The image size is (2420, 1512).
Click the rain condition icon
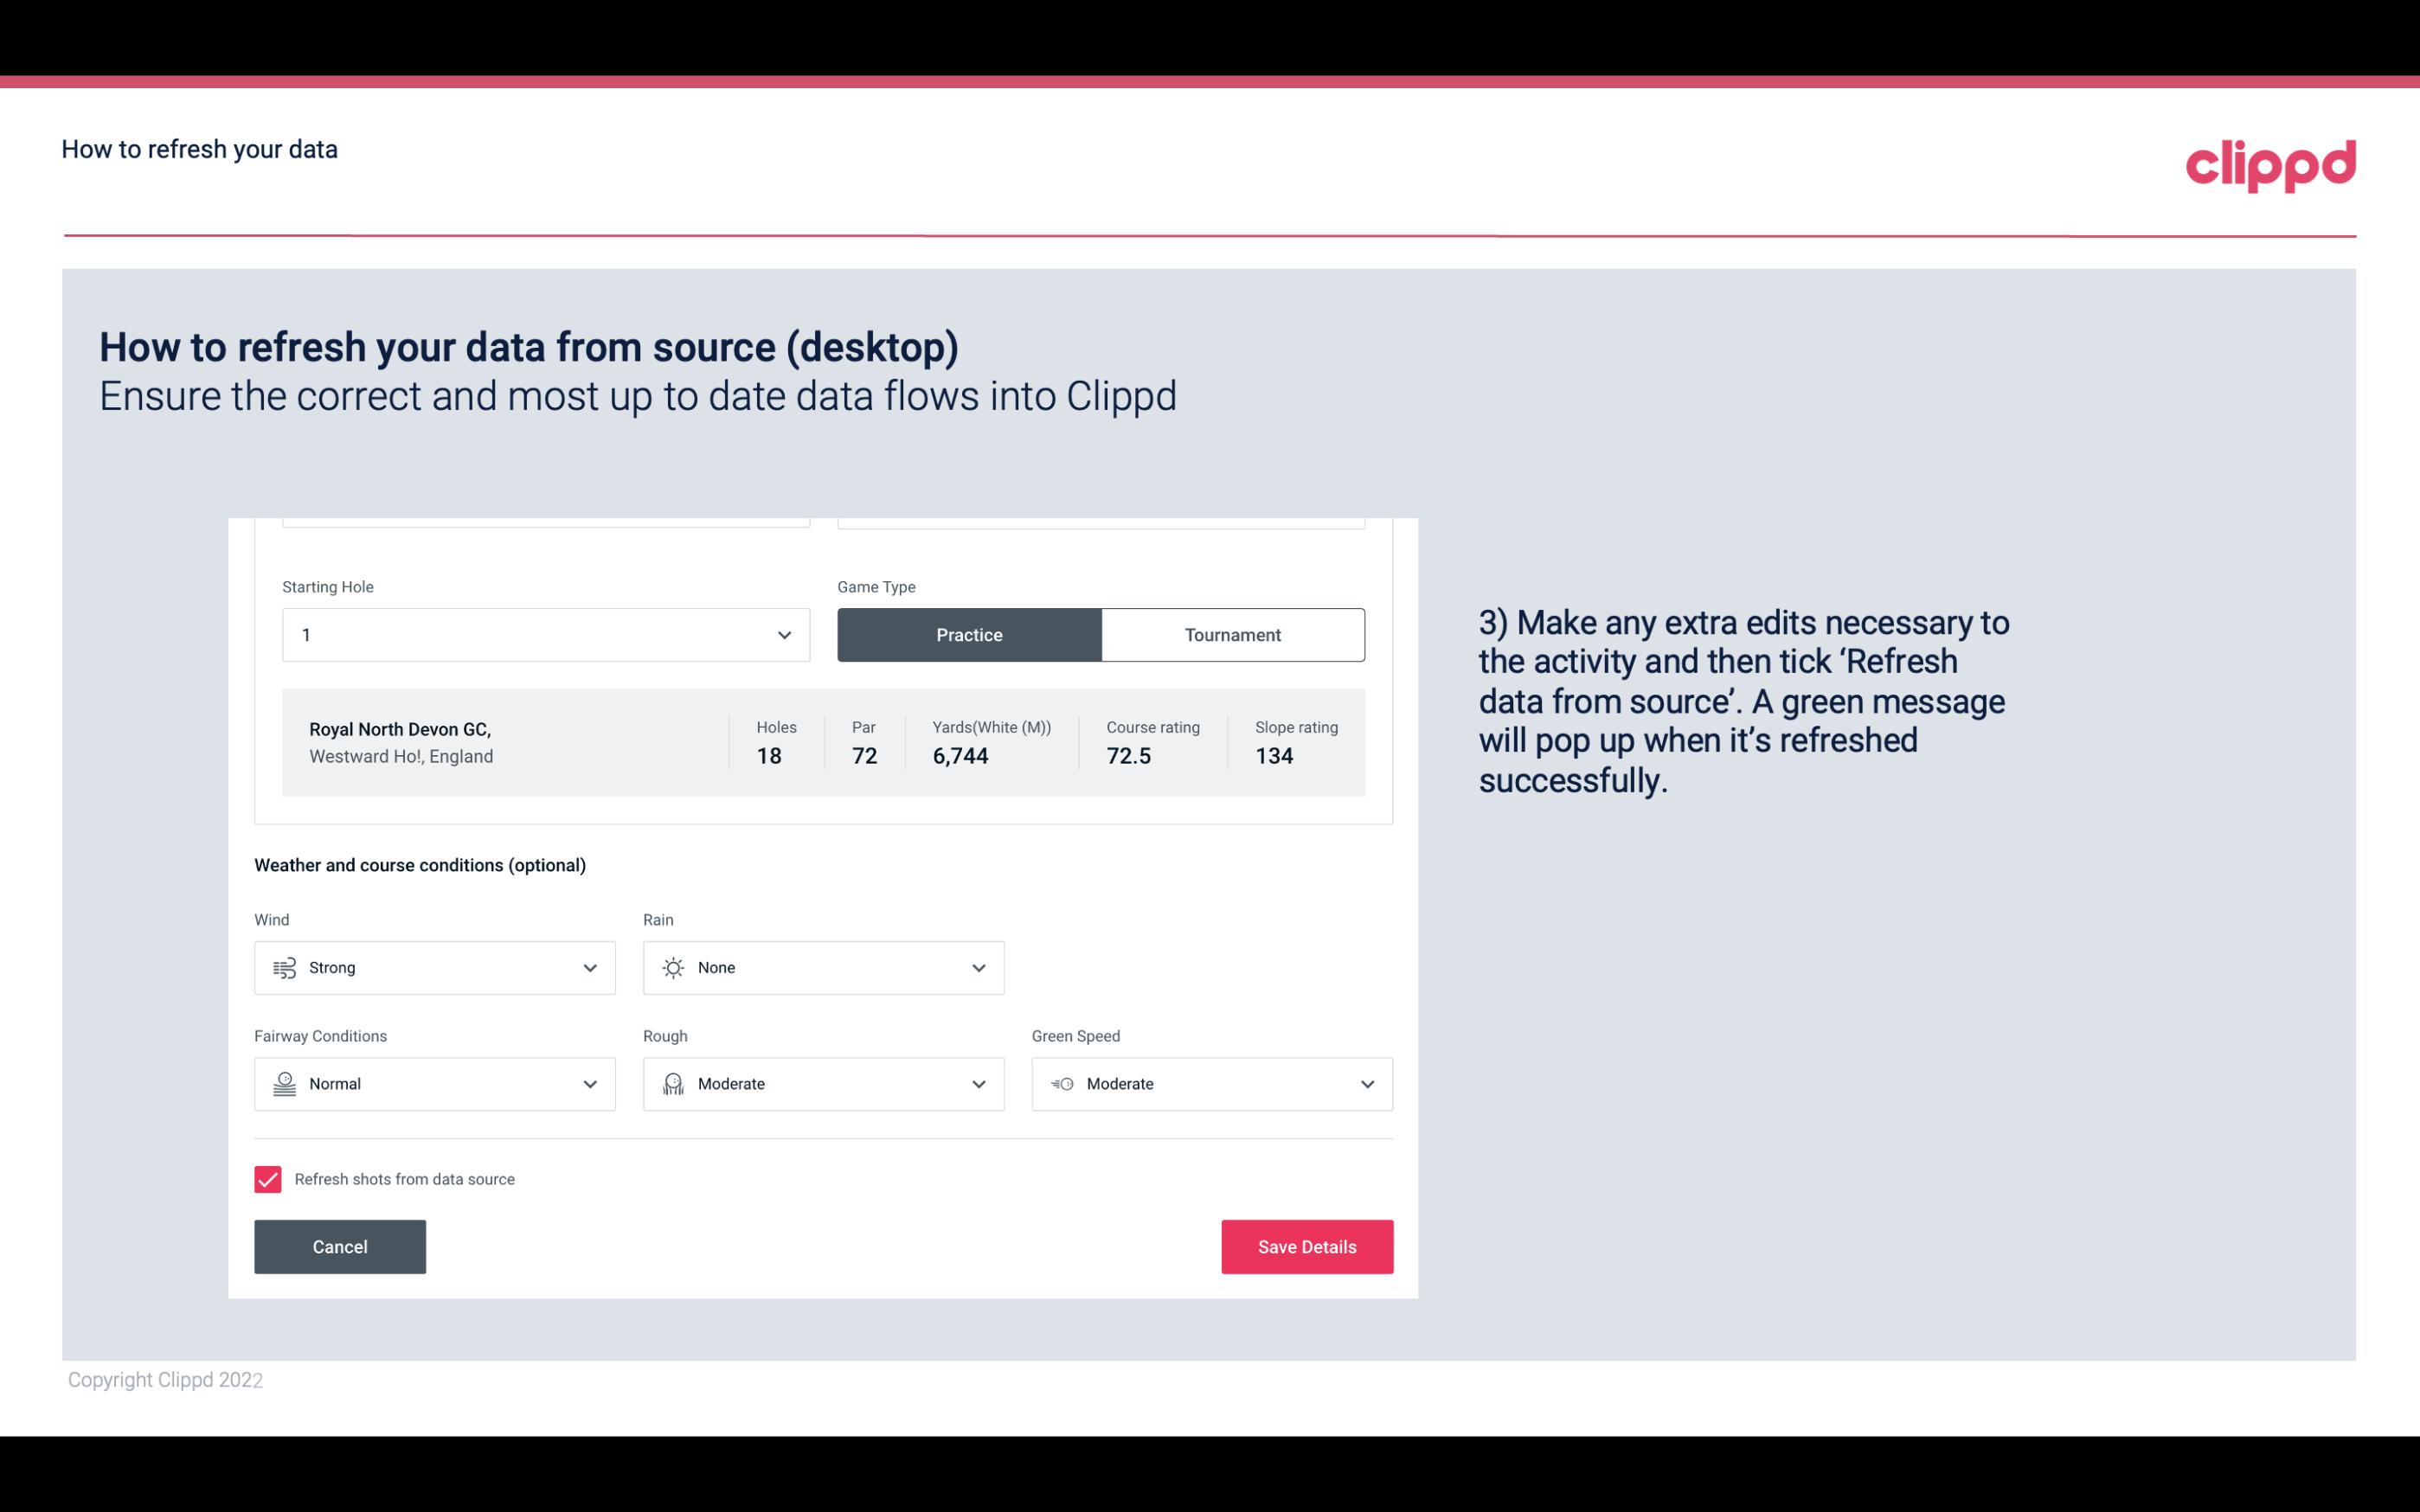point(672,967)
